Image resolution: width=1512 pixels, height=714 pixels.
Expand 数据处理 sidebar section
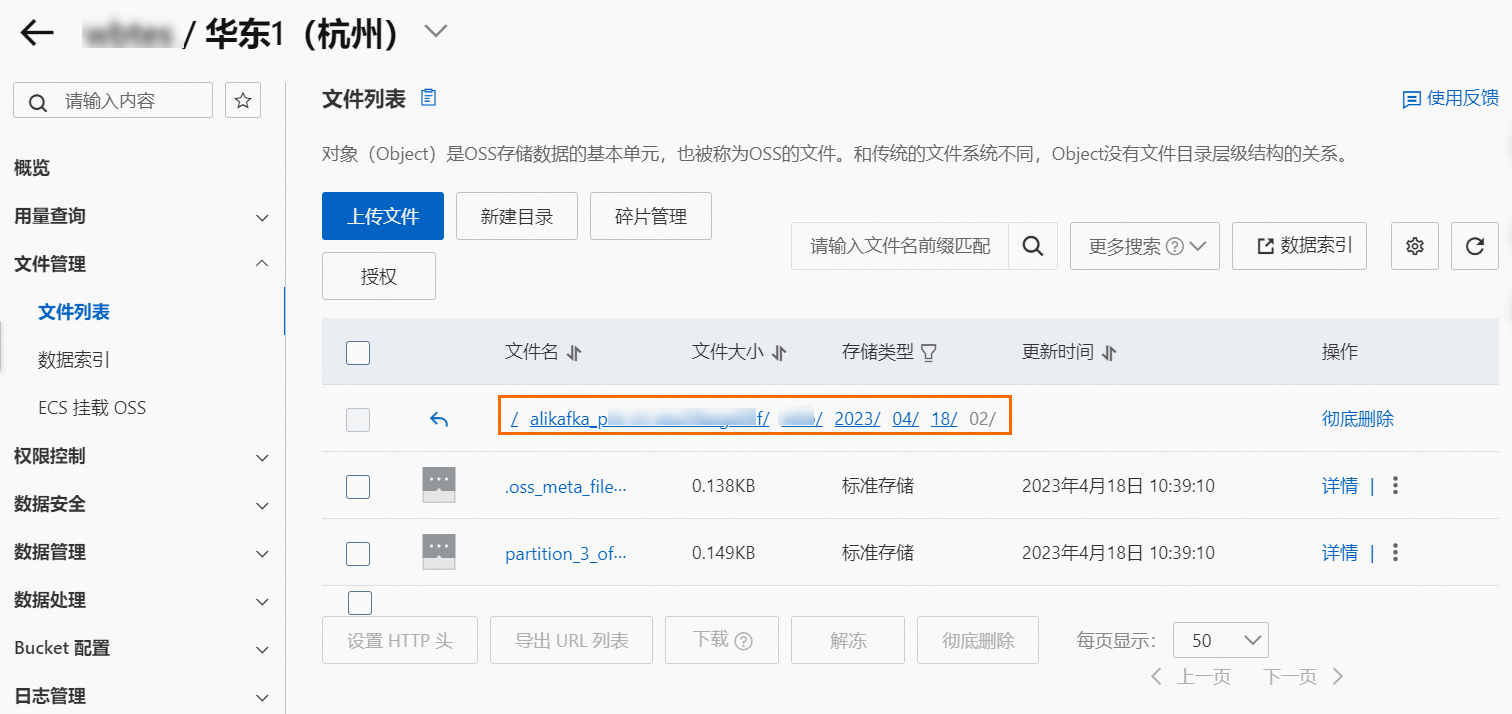(x=142, y=600)
